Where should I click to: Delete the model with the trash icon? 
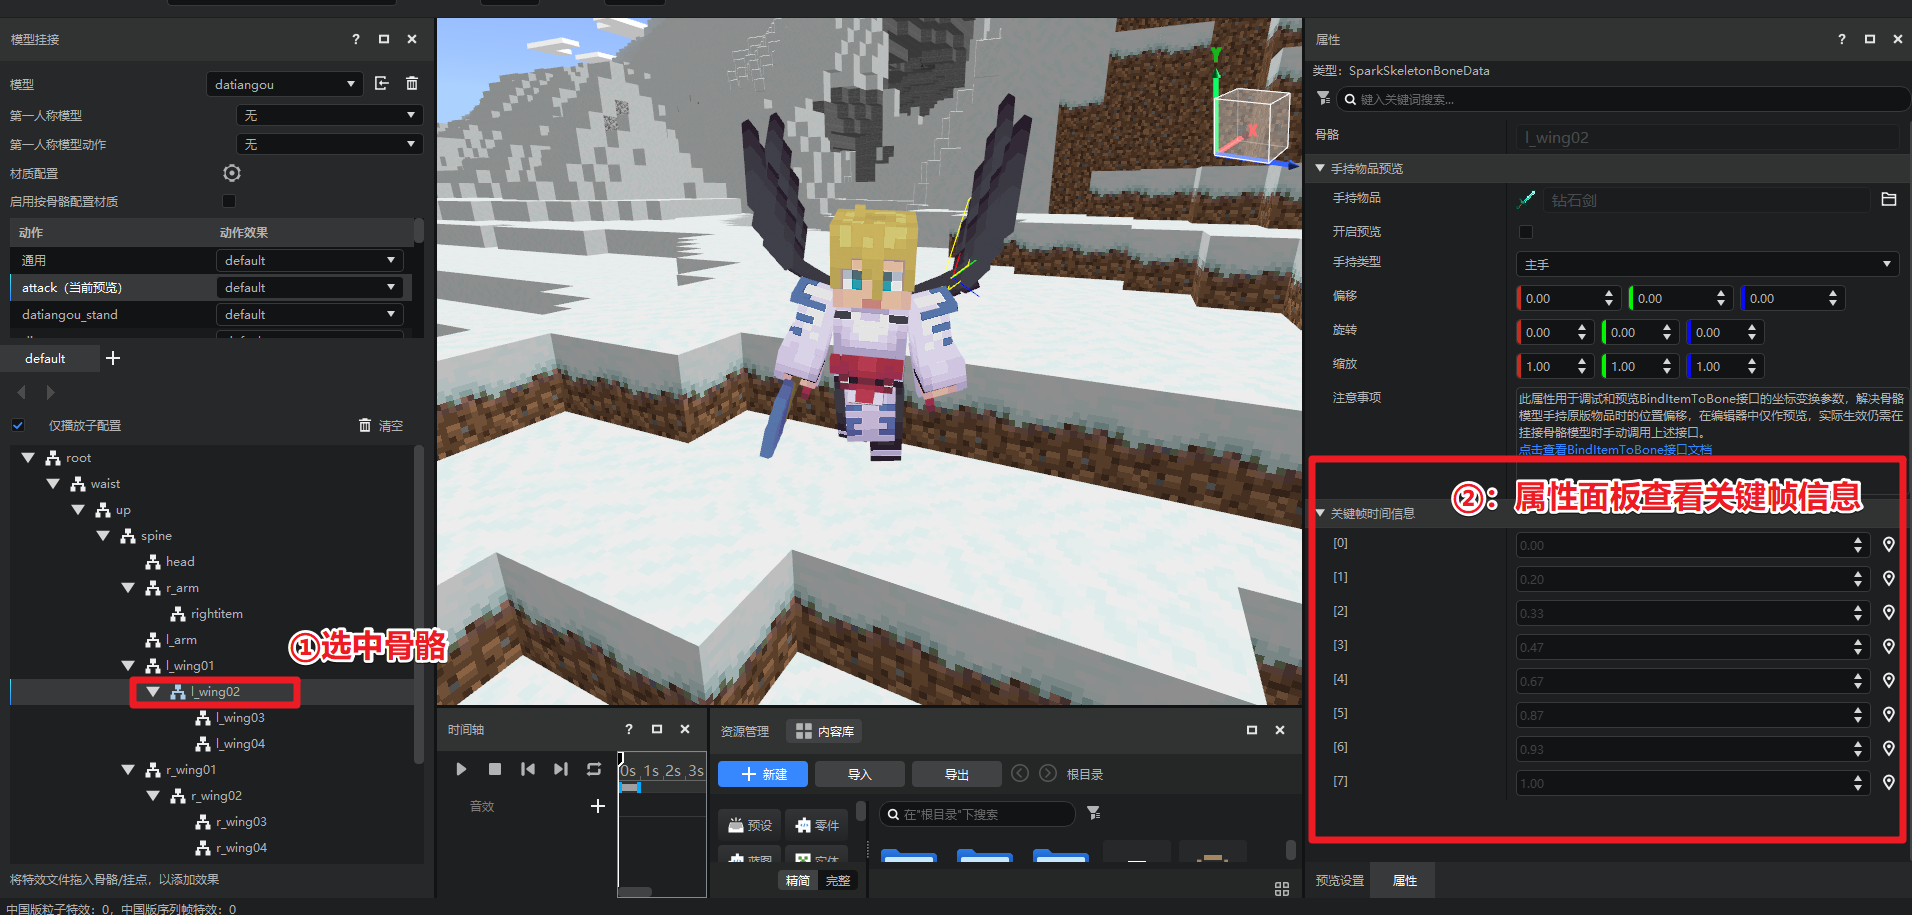pos(412,83)
